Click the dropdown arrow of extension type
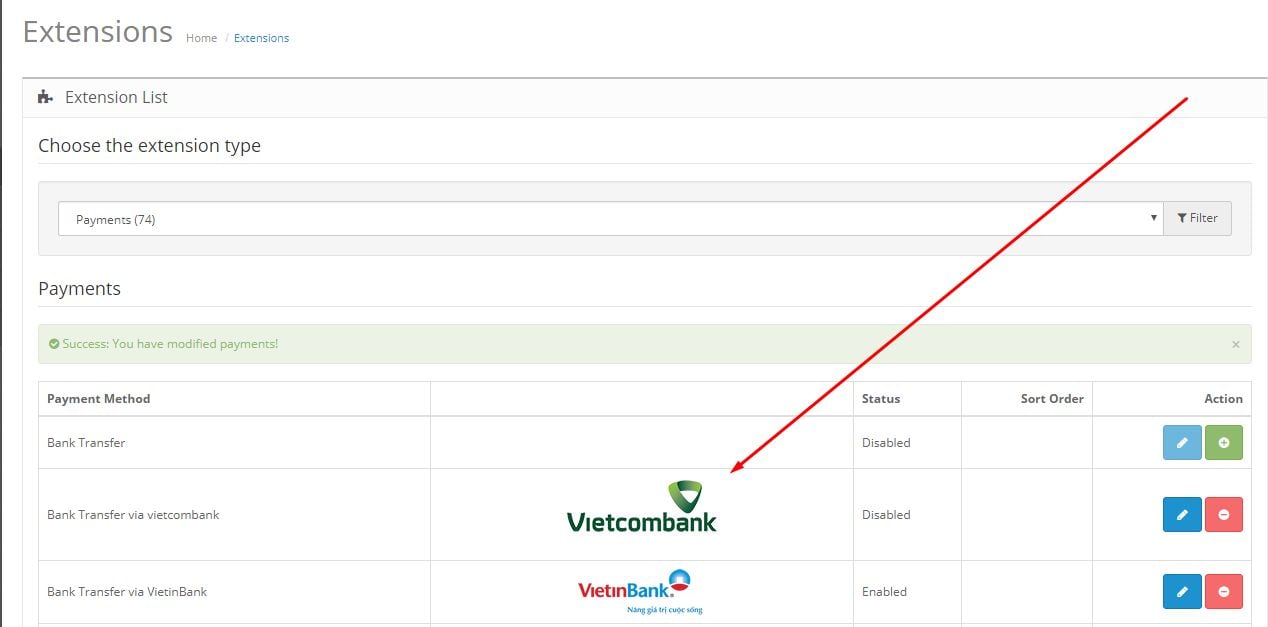1268x627 pixels. tap(1153, 218)
